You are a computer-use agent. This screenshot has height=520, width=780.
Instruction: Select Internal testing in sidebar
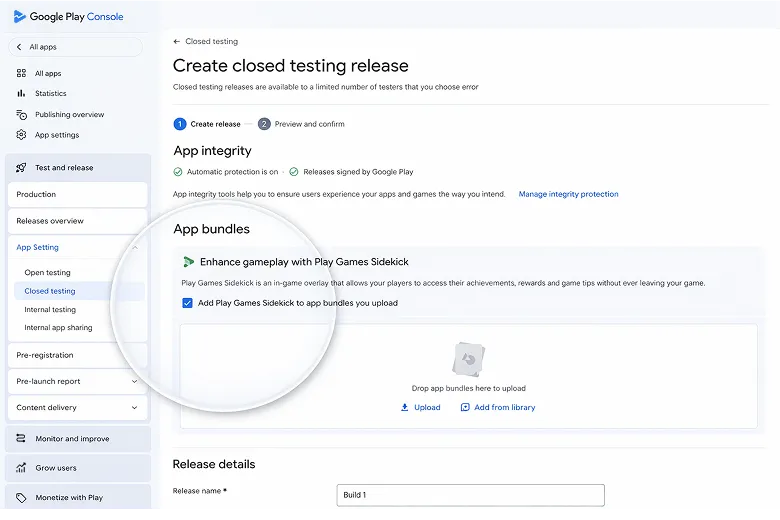click(50, 310)
